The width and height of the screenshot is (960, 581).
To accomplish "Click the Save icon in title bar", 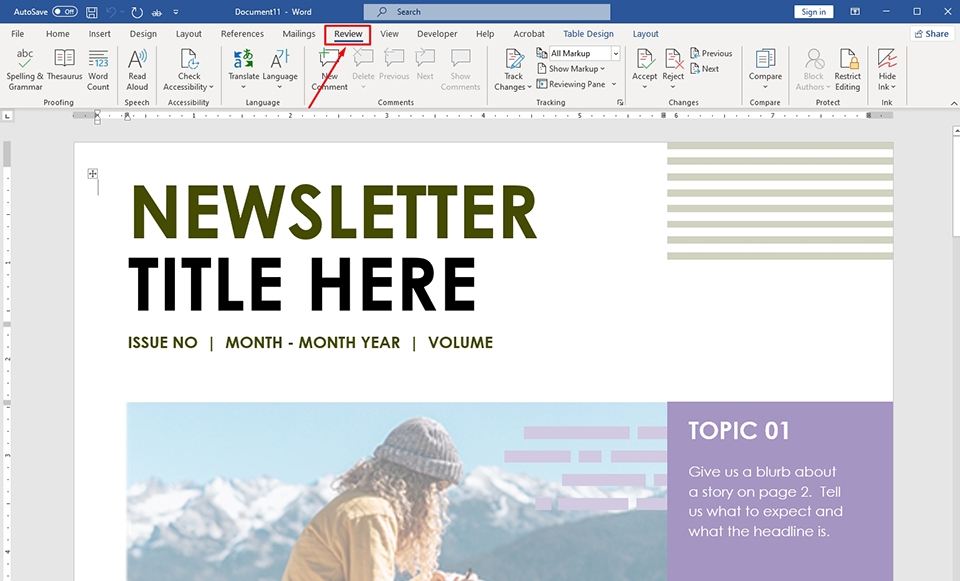I will (x=91, y=12).
